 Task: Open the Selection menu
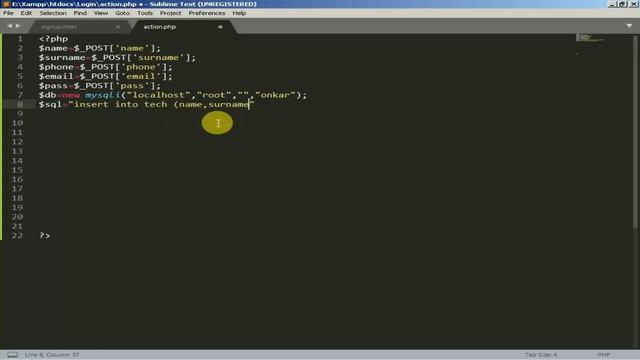53,13
